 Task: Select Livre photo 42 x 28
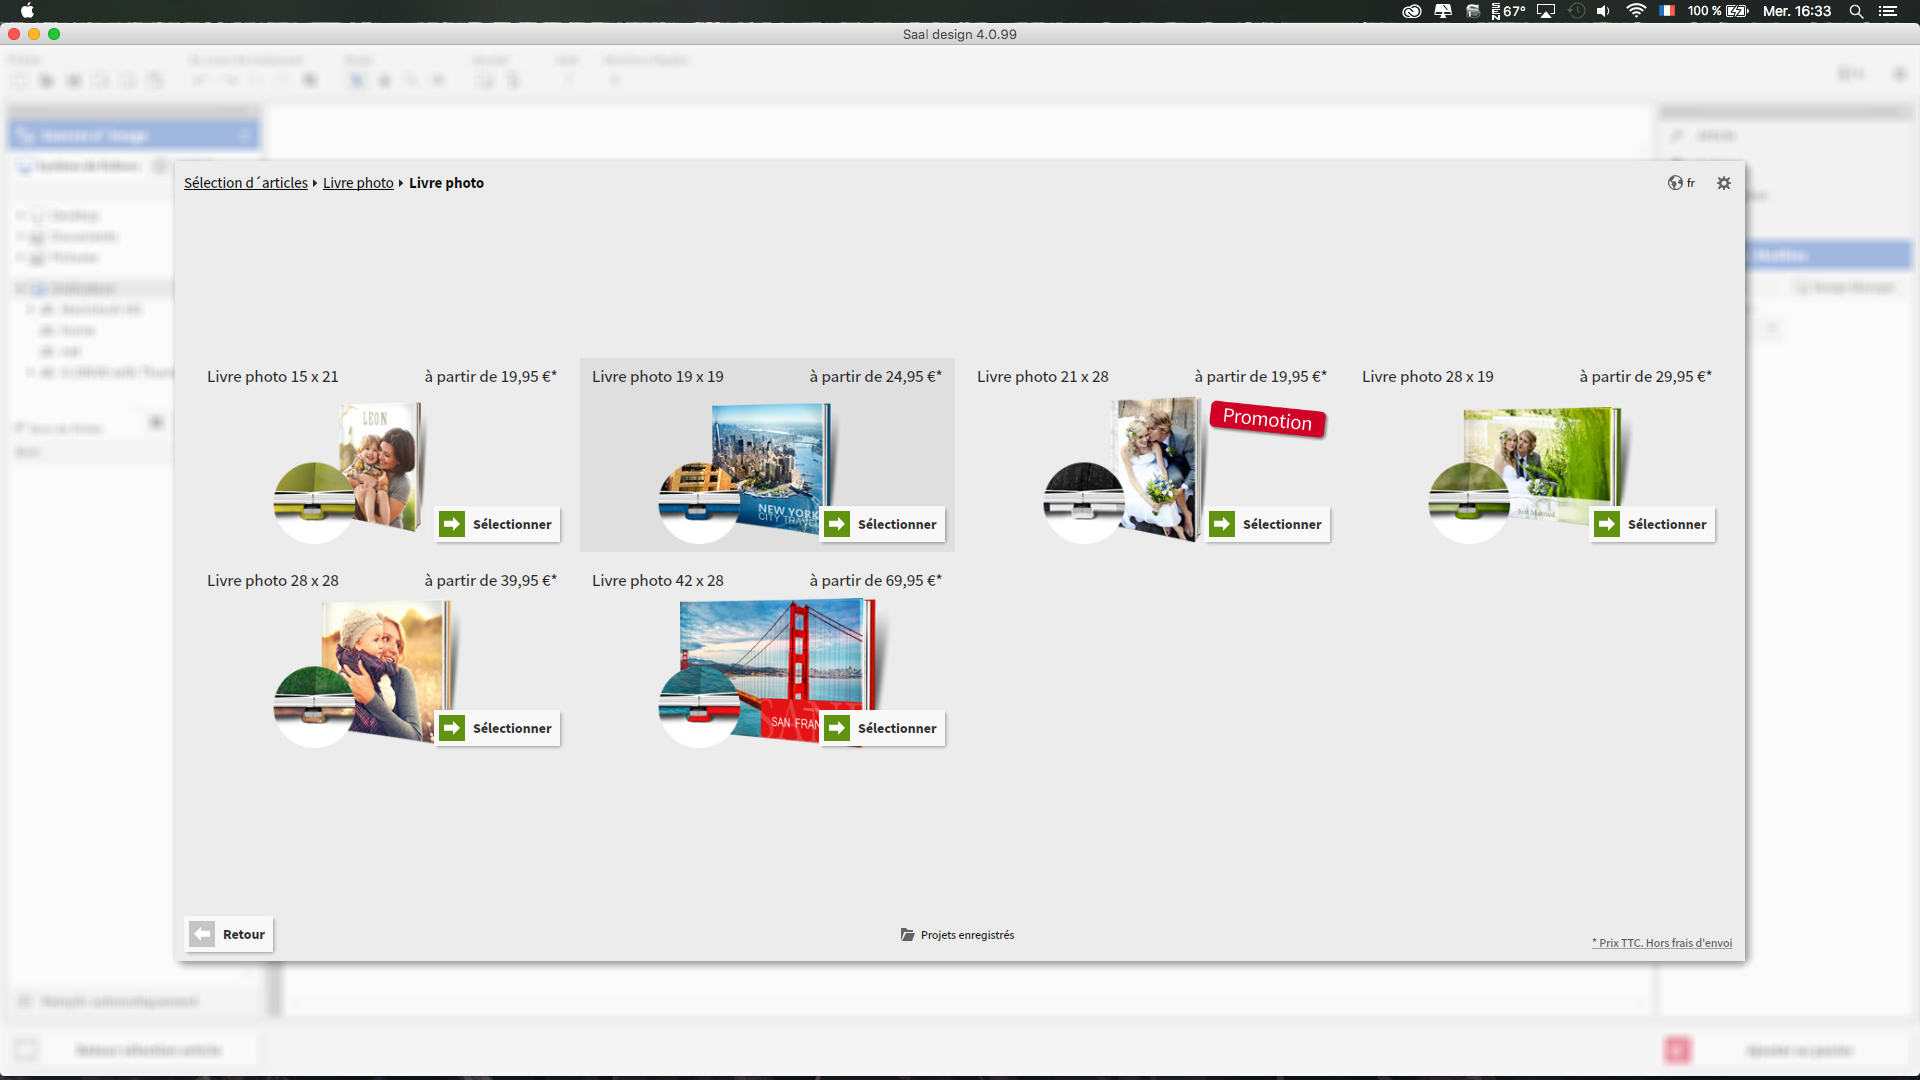(884, 728)
